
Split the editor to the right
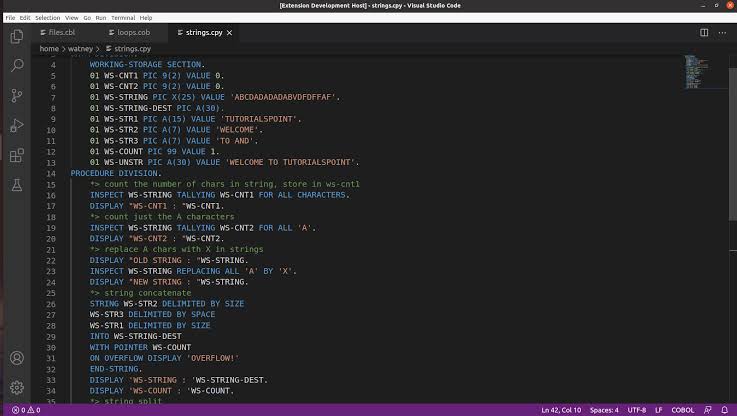pos(704,32)
